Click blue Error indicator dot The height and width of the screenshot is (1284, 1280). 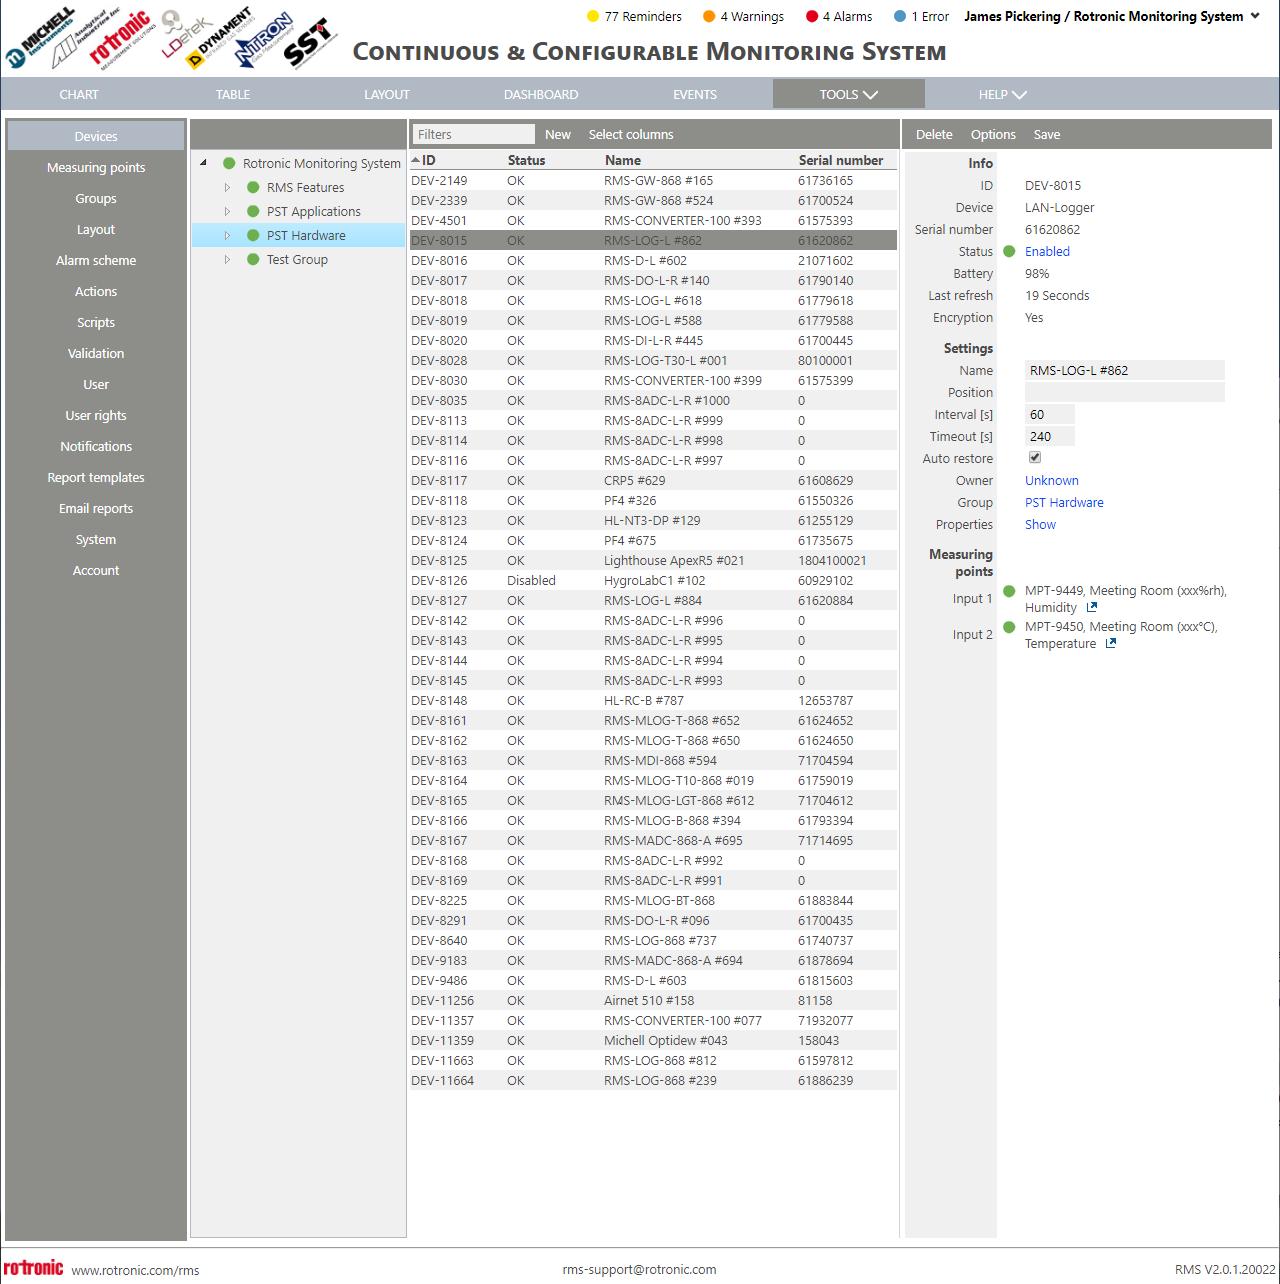900,16
